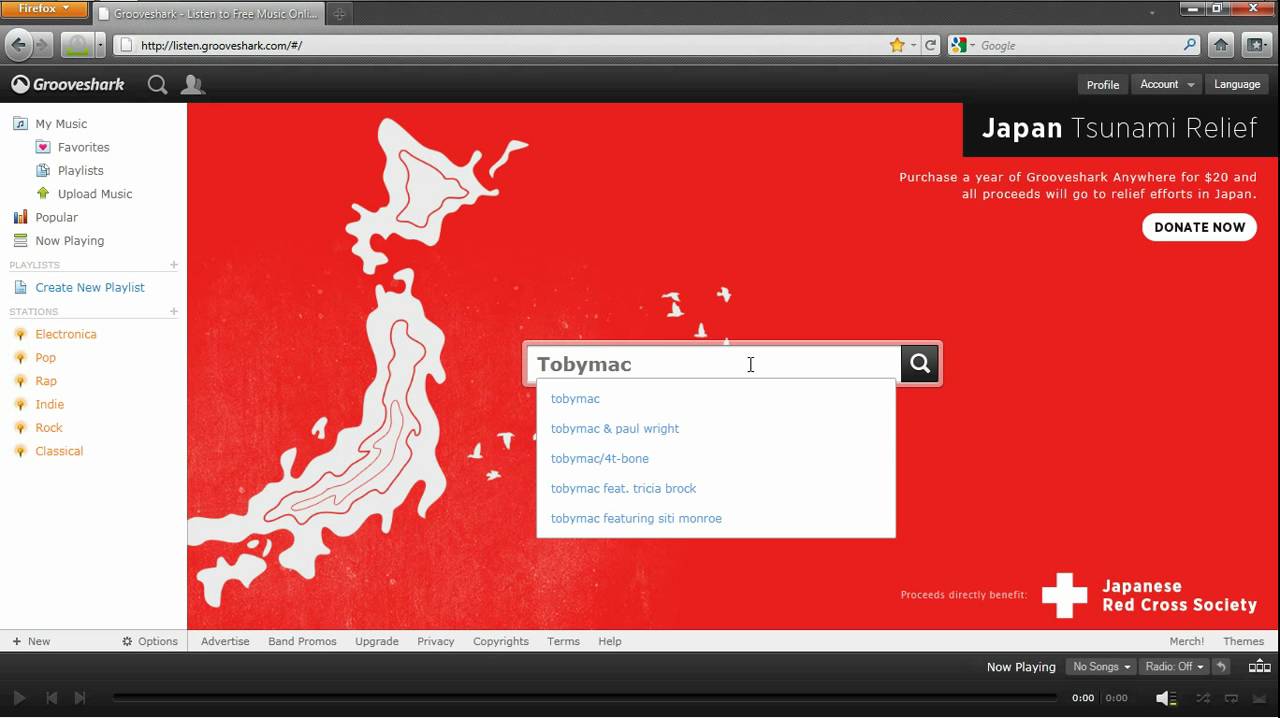Toggle the queue size display icon

(1260, 667)
